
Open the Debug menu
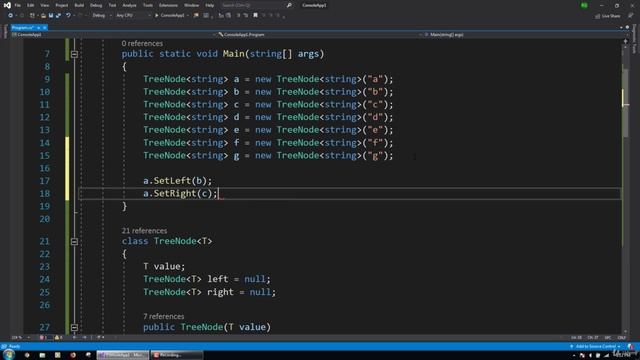[96, 5]
